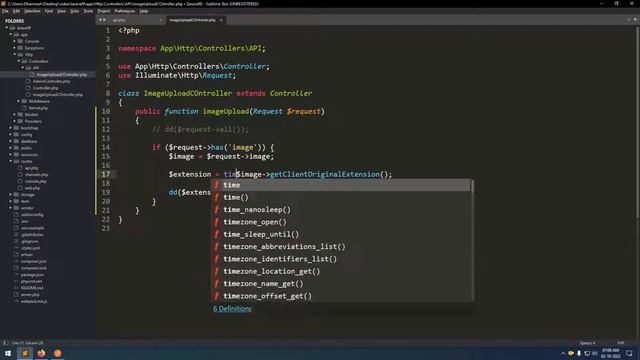
Task: Open .env.example in the sidebar
Action: [32, 228]
